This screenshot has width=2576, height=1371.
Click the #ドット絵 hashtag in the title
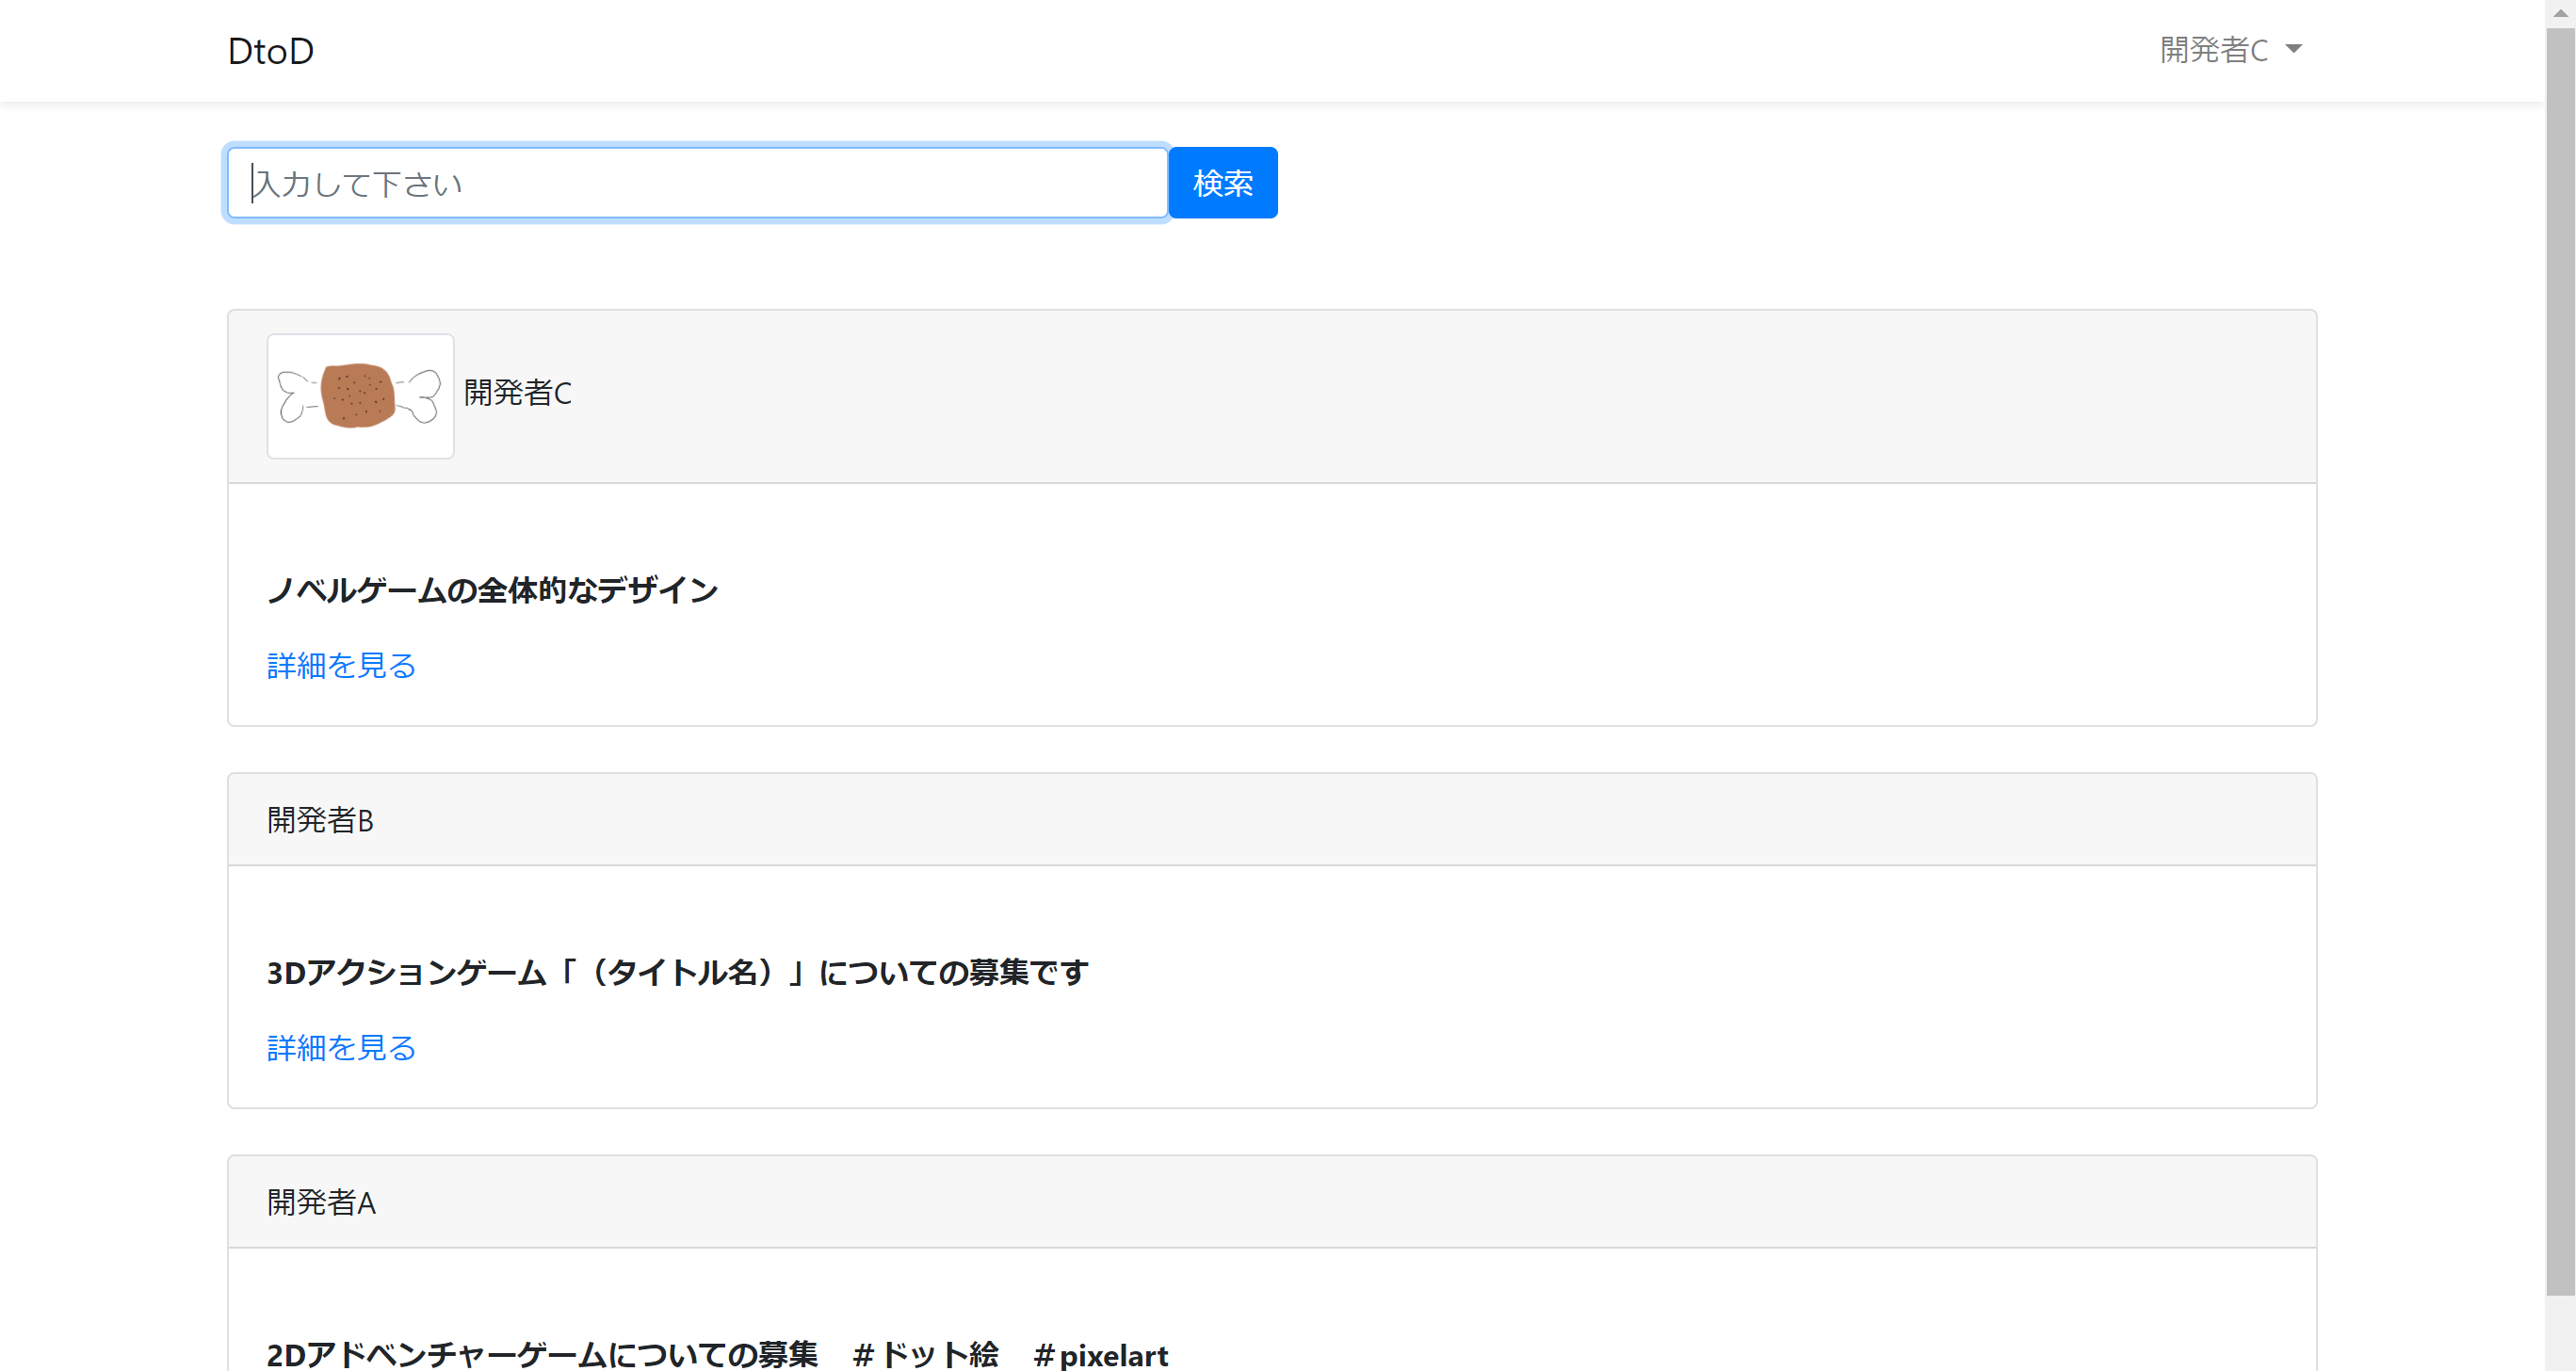click(x=925, y=1354)
